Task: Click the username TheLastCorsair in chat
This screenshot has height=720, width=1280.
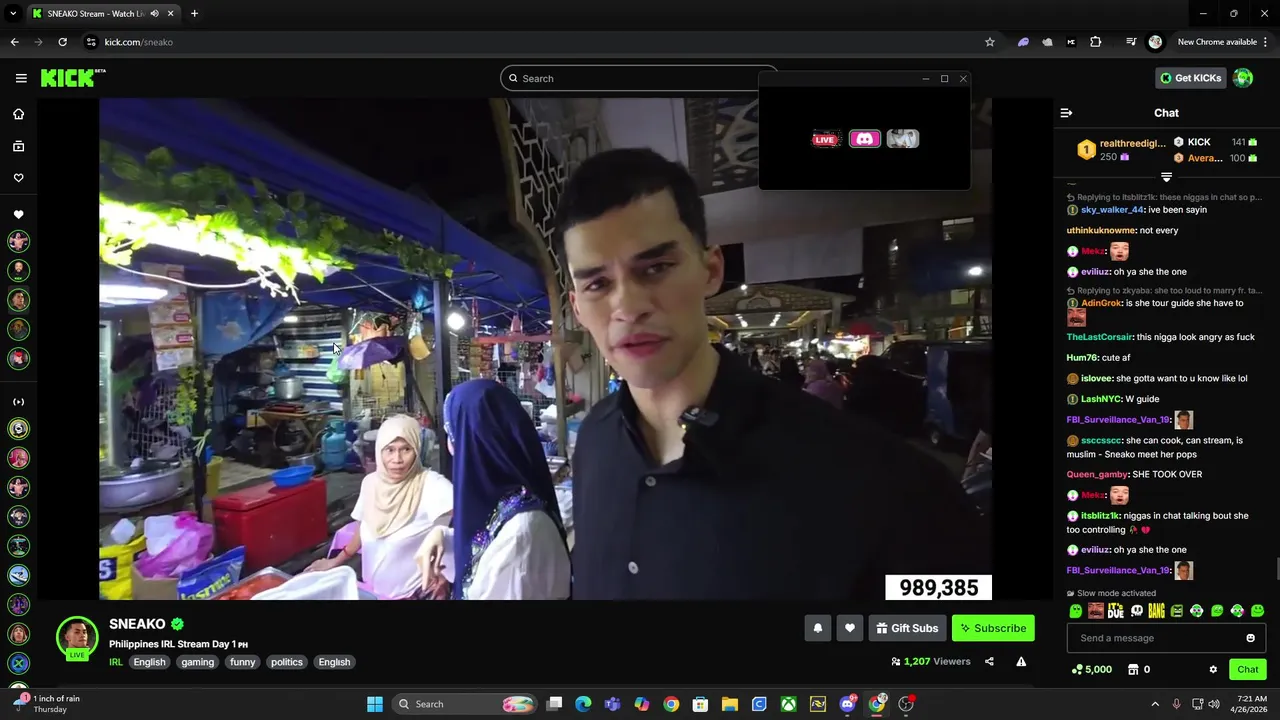Action: (x=1099, y=337)
